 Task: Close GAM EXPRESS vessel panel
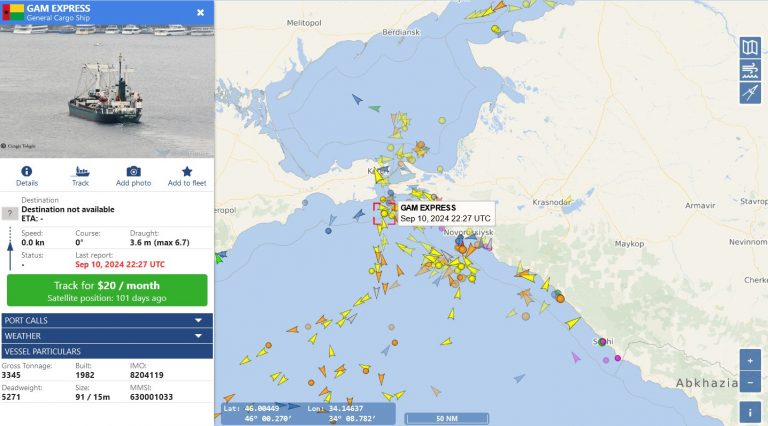200,13
